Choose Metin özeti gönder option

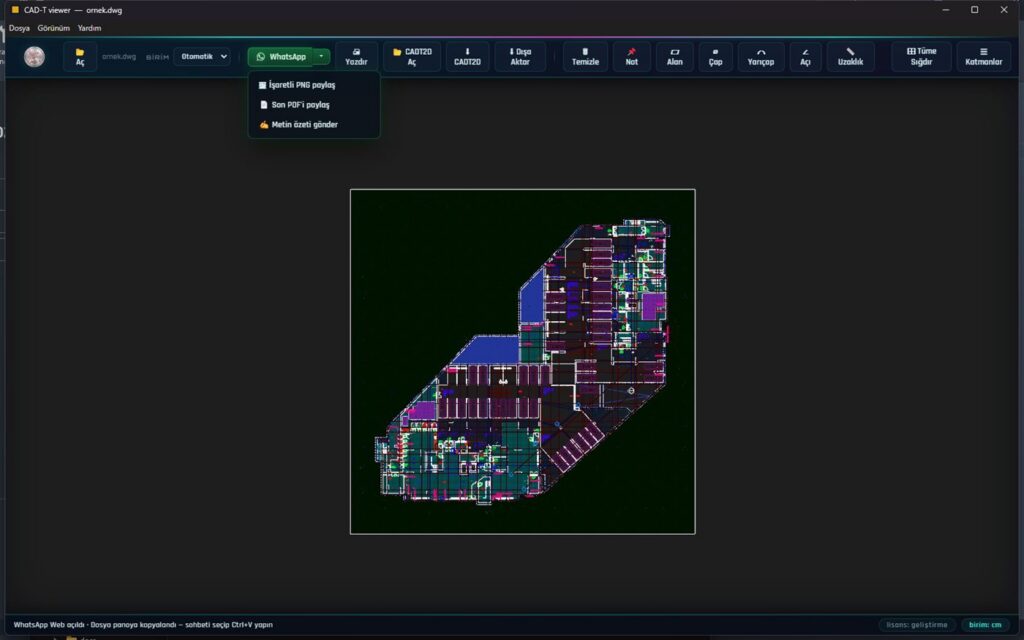pos(314,125)
